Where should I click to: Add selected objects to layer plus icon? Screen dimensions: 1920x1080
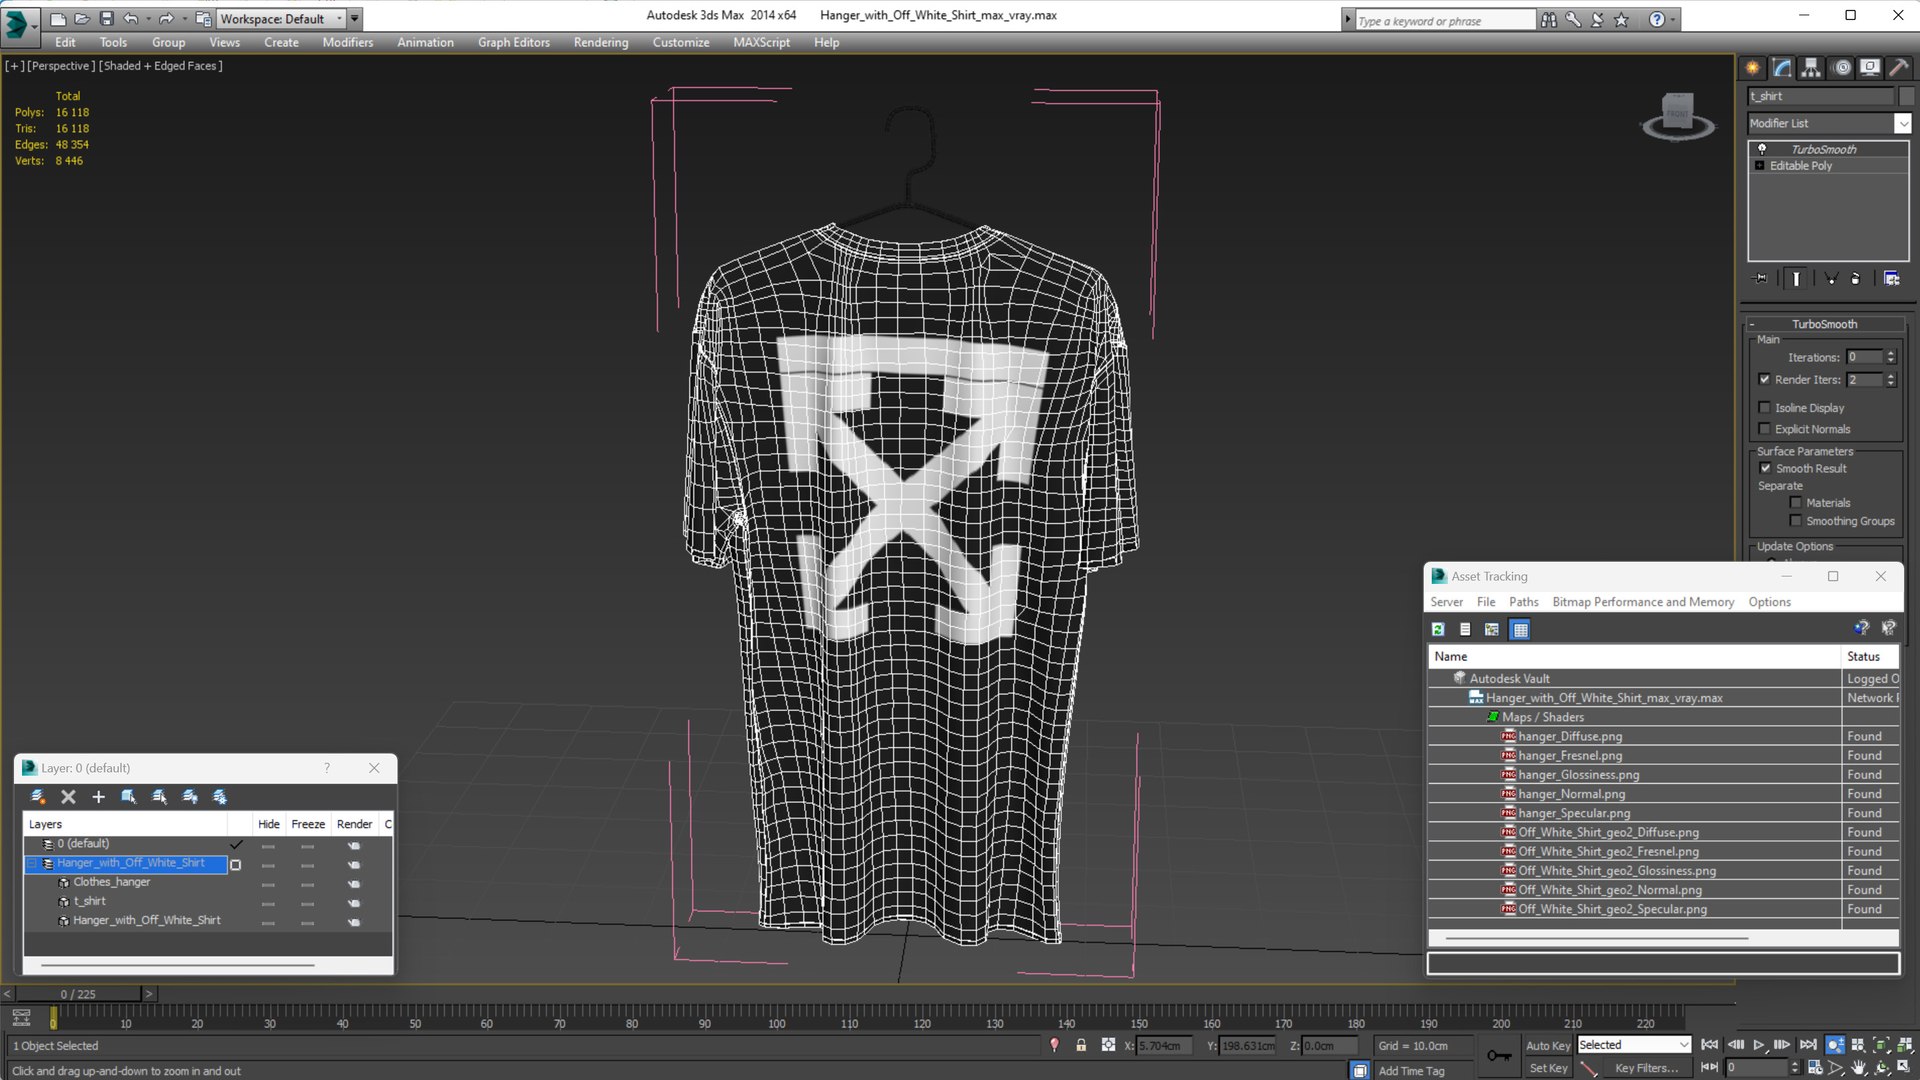click(x=98, y=797)
